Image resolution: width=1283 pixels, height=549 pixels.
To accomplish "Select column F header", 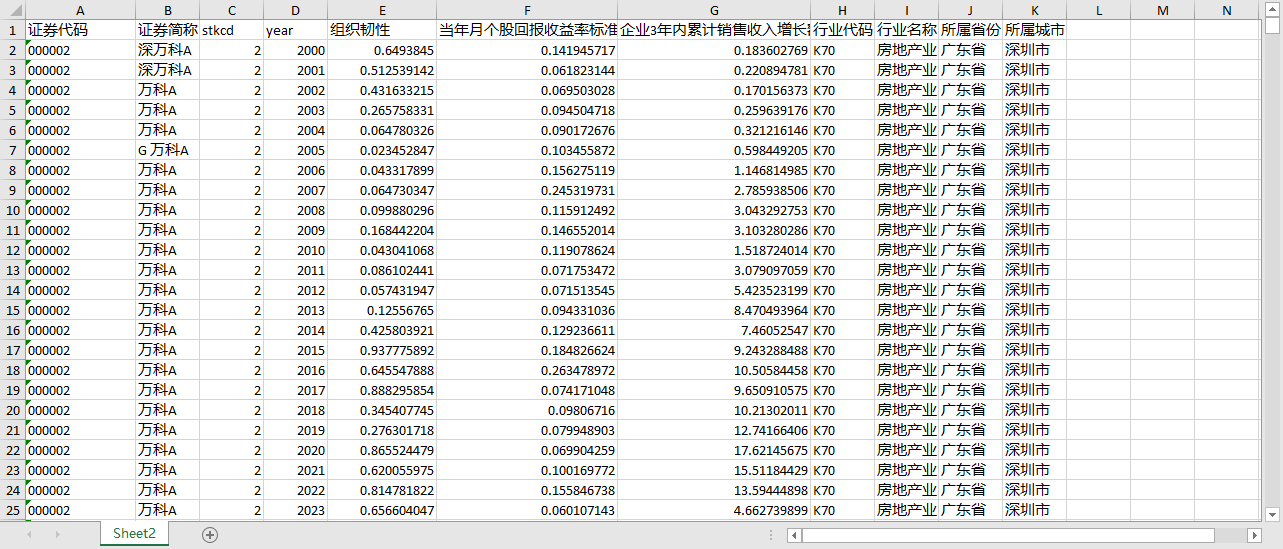I will pos(527,10).
